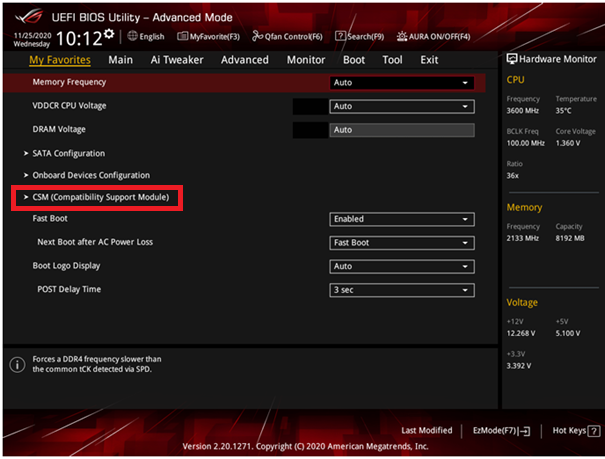Click +3.3V value 3.392 V
The image size is (605, 459).
point(519,366)
